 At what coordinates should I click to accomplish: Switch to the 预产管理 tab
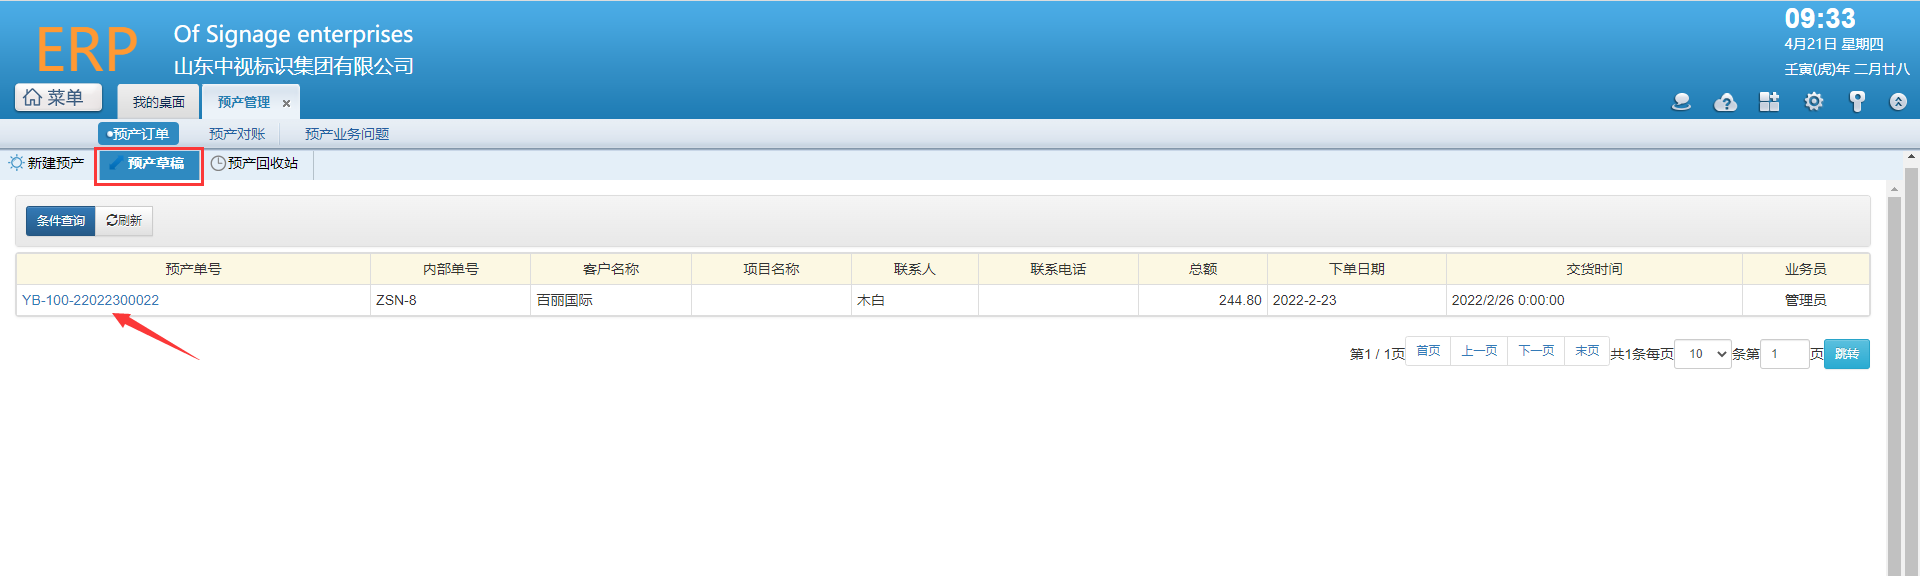(243, 102)
